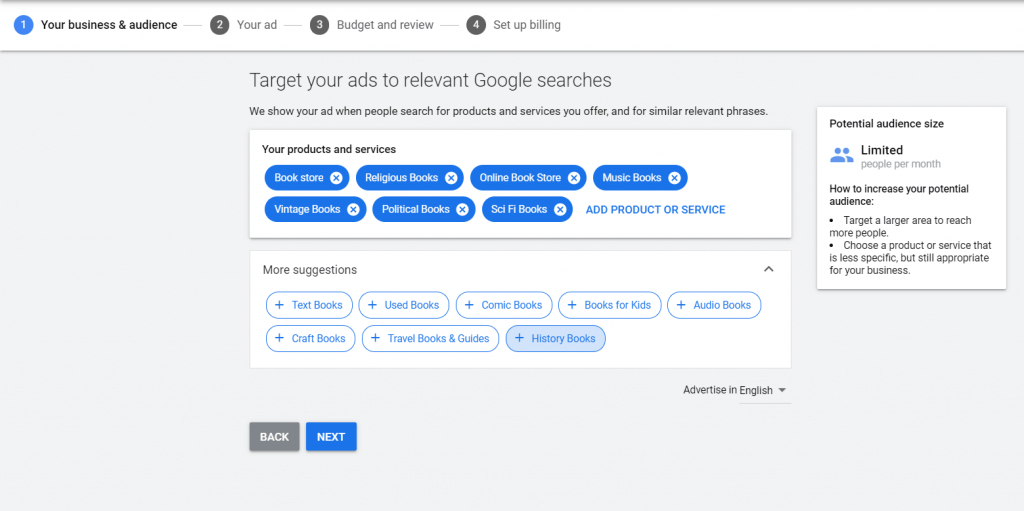Proceed with the NEXT button

(x=331, y=437)
